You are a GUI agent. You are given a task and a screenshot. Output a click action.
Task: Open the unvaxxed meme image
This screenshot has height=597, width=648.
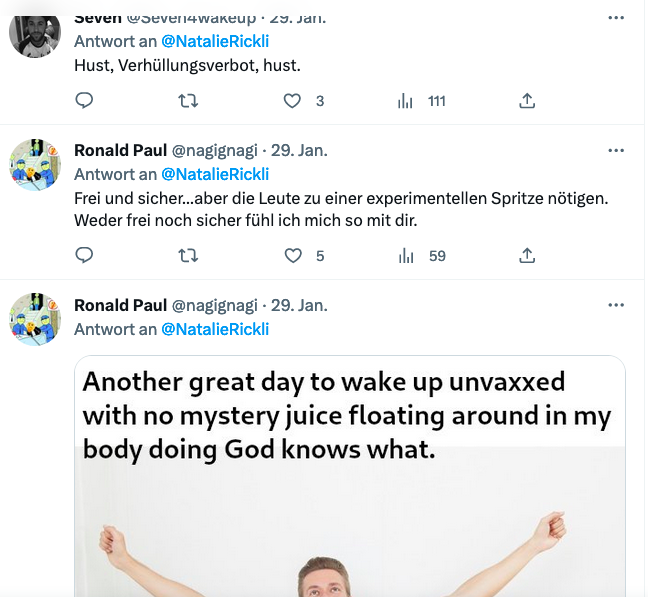pos(350,476)
